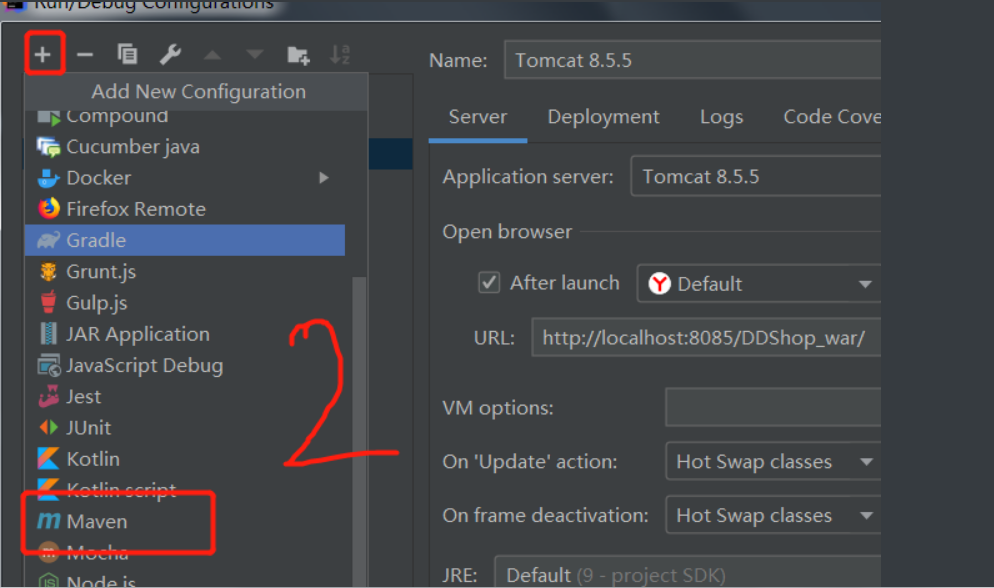Click the JUnit icon
994x588 pixels.
tap(49, 427)
